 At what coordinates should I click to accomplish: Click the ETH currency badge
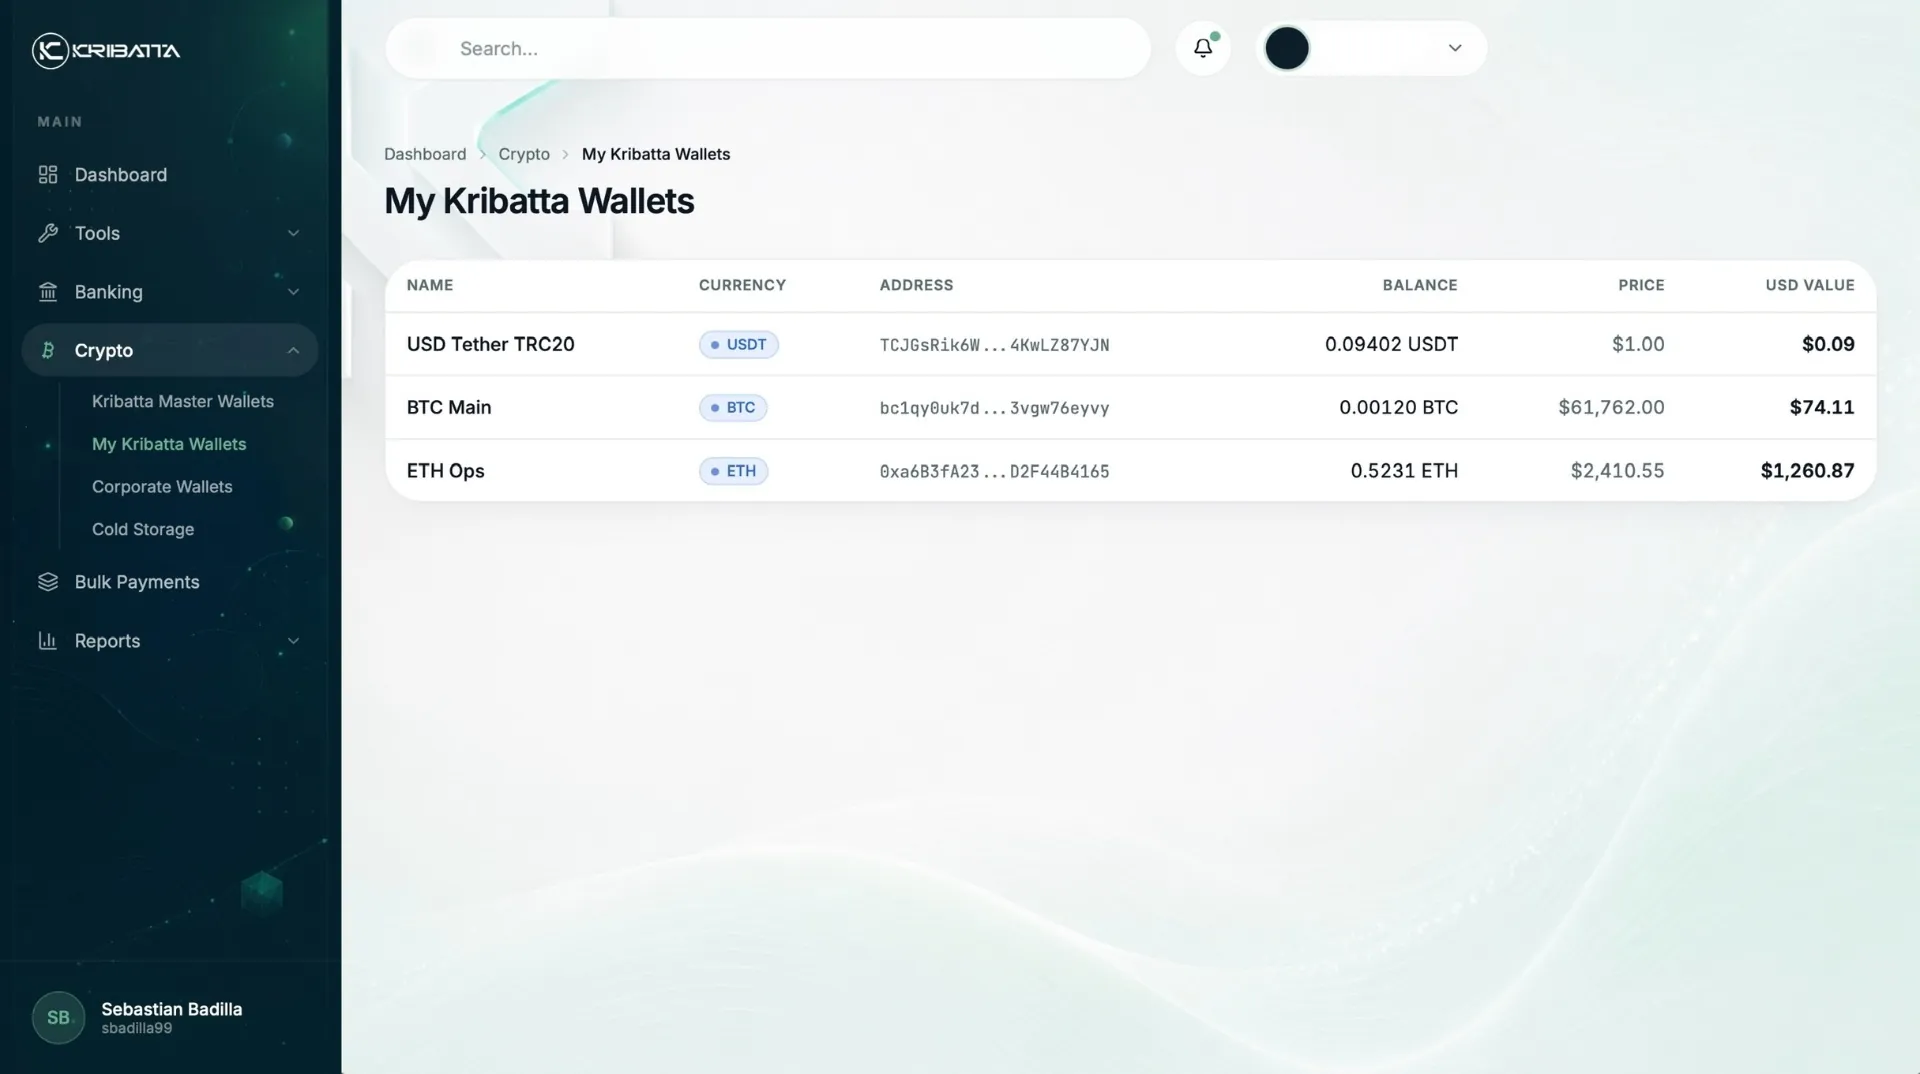tap(733, 471)
